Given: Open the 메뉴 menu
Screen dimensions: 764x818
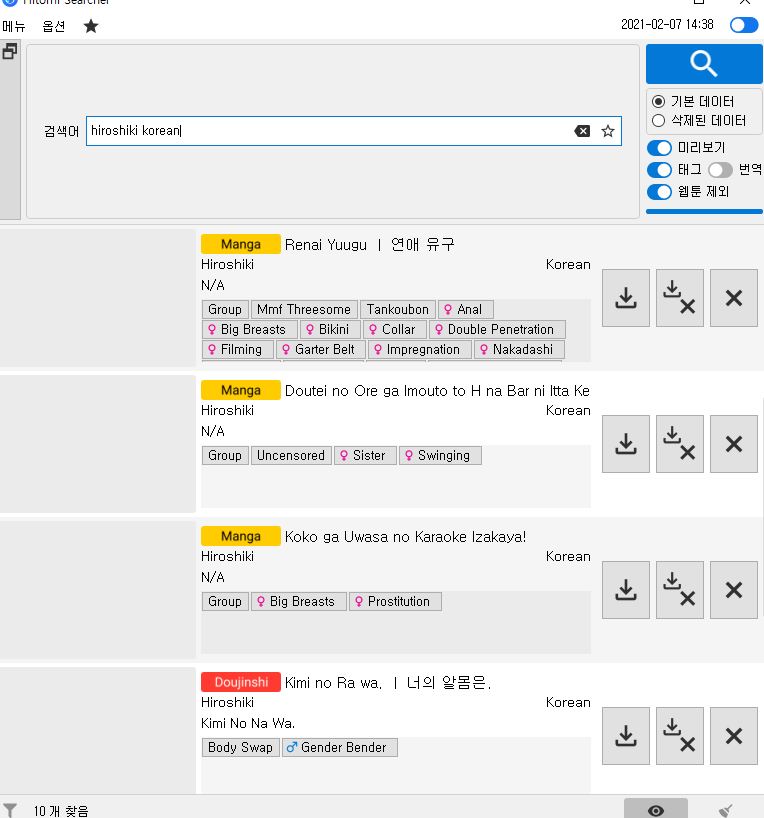Looking at the screenshot, I should point(14,26).
